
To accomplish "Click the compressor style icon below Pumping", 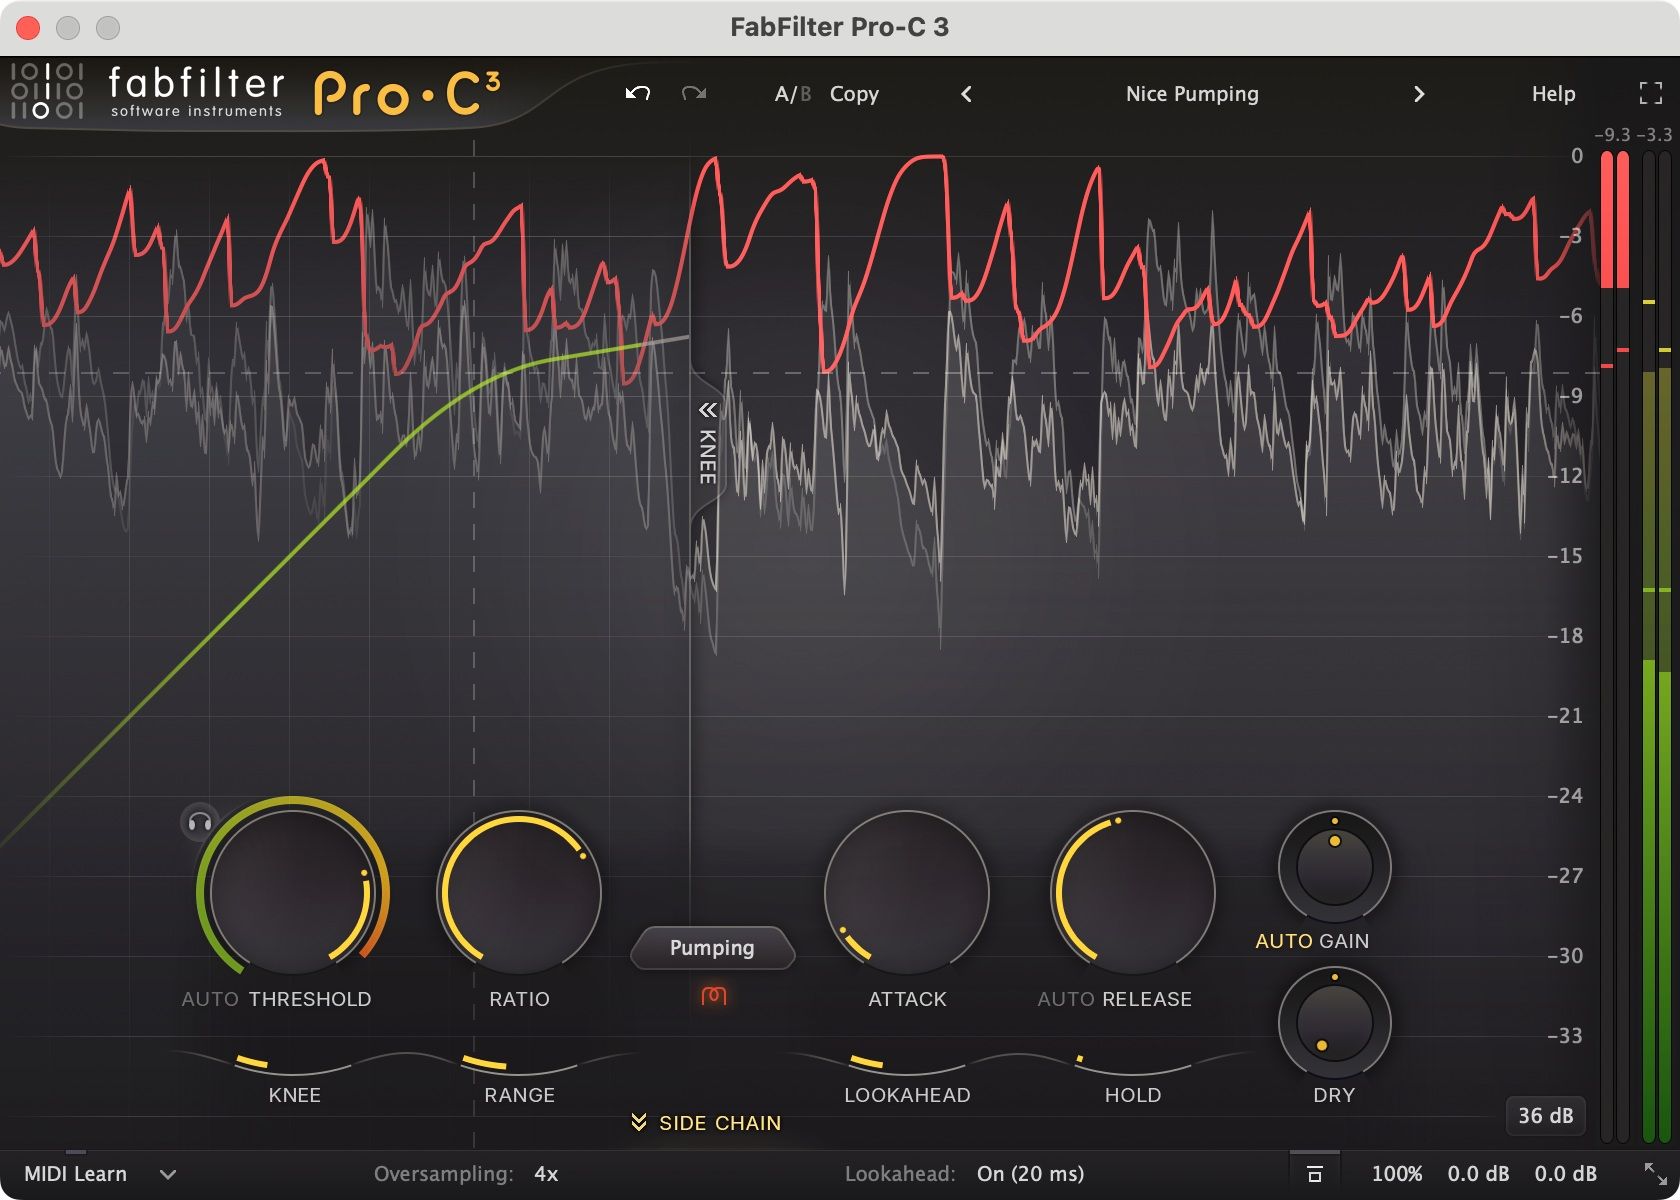I will 713,996.
